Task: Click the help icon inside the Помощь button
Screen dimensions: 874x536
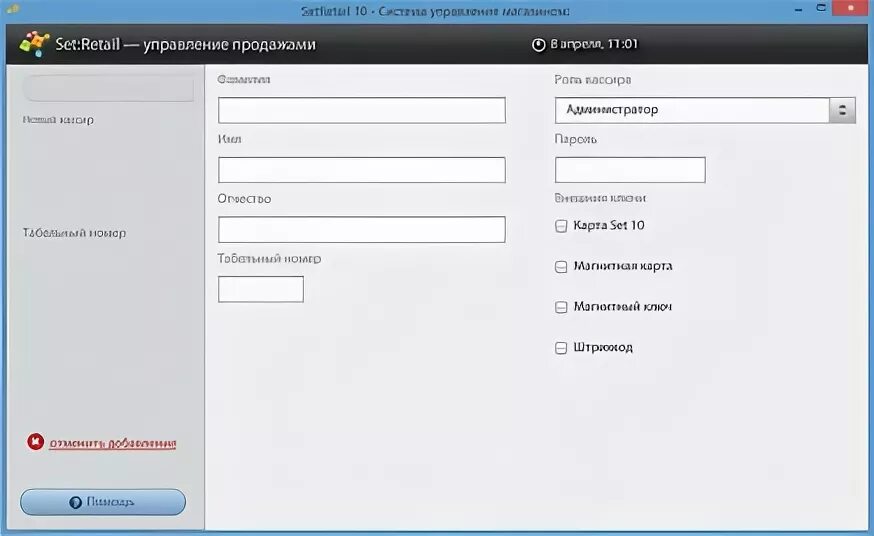Action: click(75, 502)
